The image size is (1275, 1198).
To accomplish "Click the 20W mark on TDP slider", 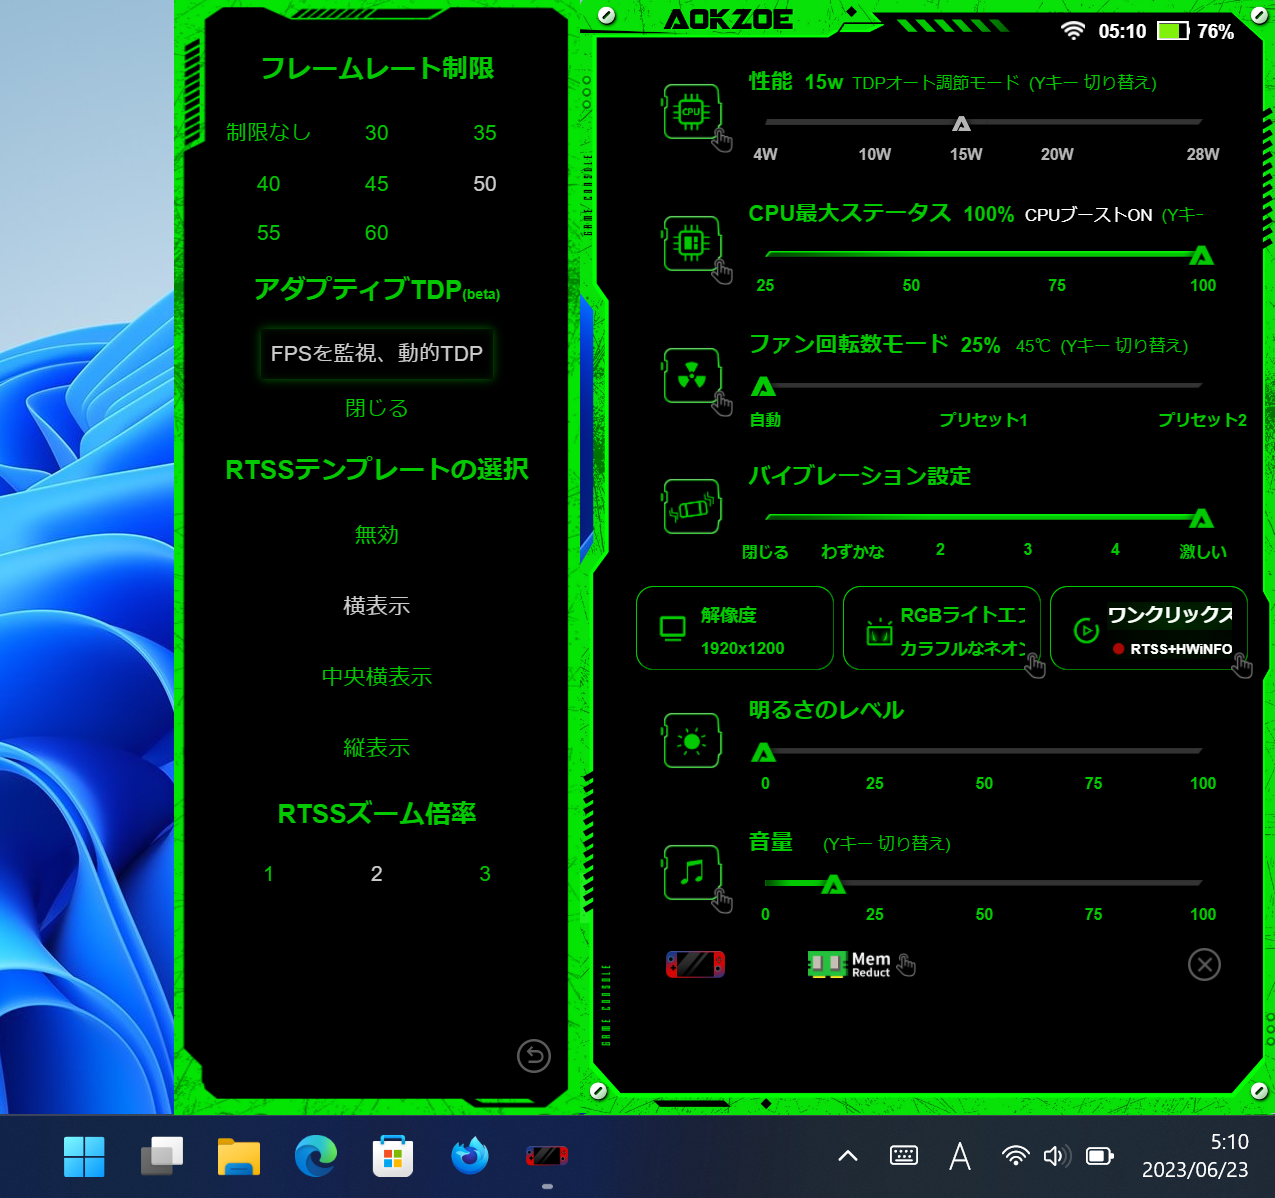I will tap(1057, 154).
